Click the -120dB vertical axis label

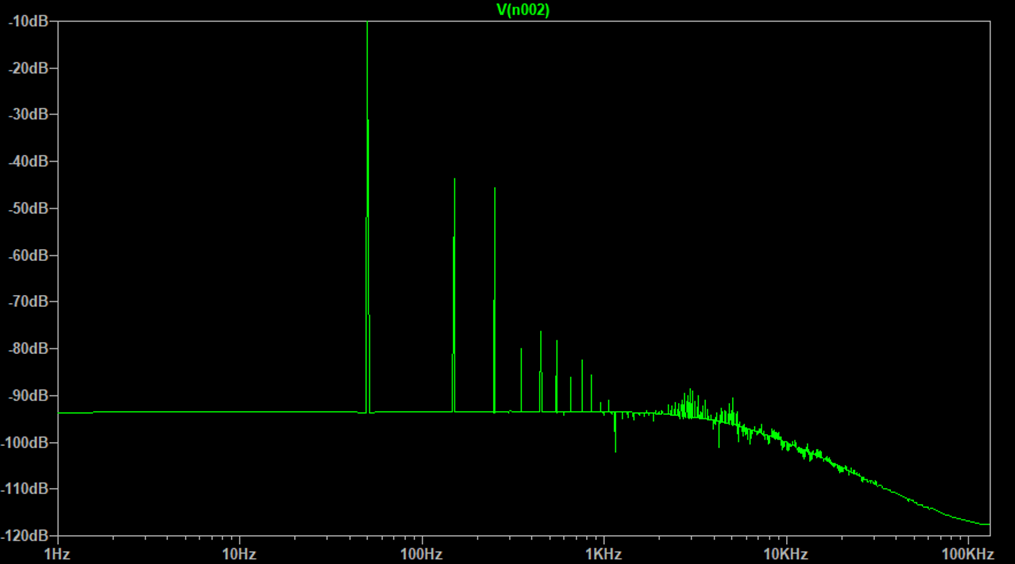coord(26,535)
